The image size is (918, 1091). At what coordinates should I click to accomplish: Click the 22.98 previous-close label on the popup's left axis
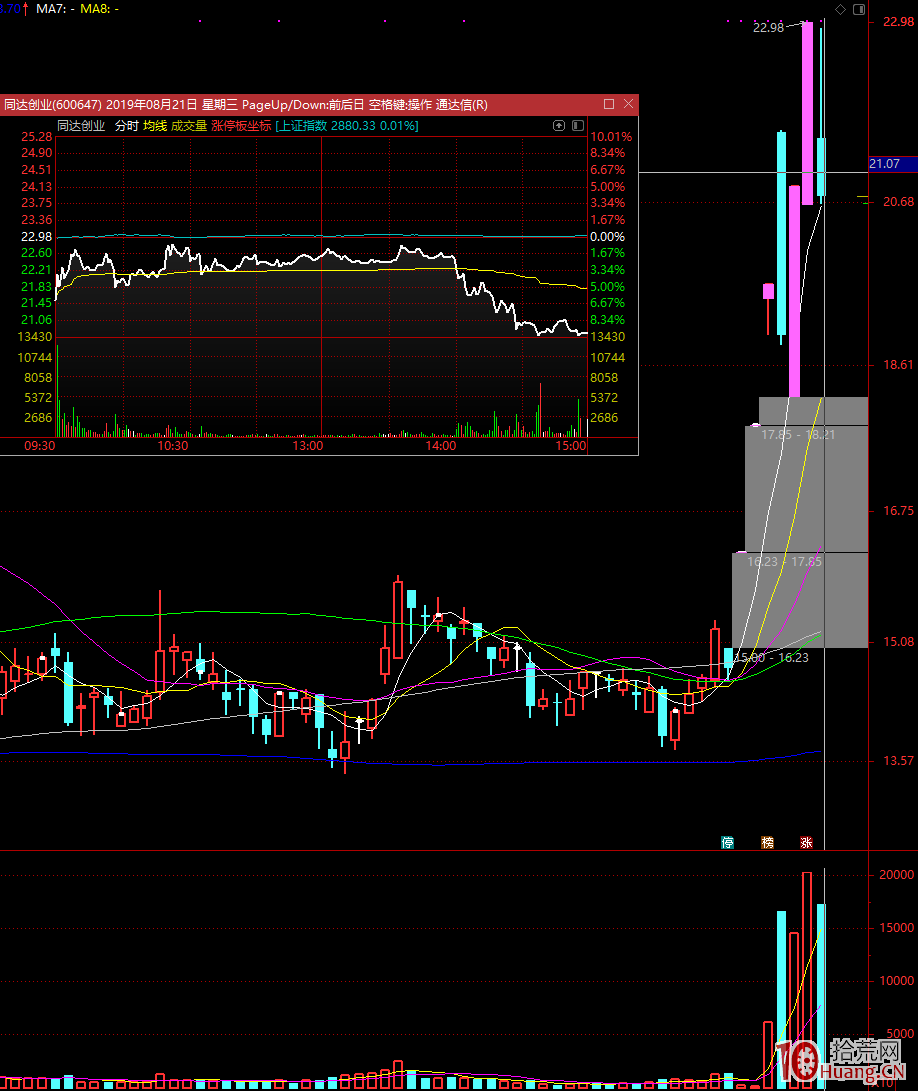coord(37,237)
